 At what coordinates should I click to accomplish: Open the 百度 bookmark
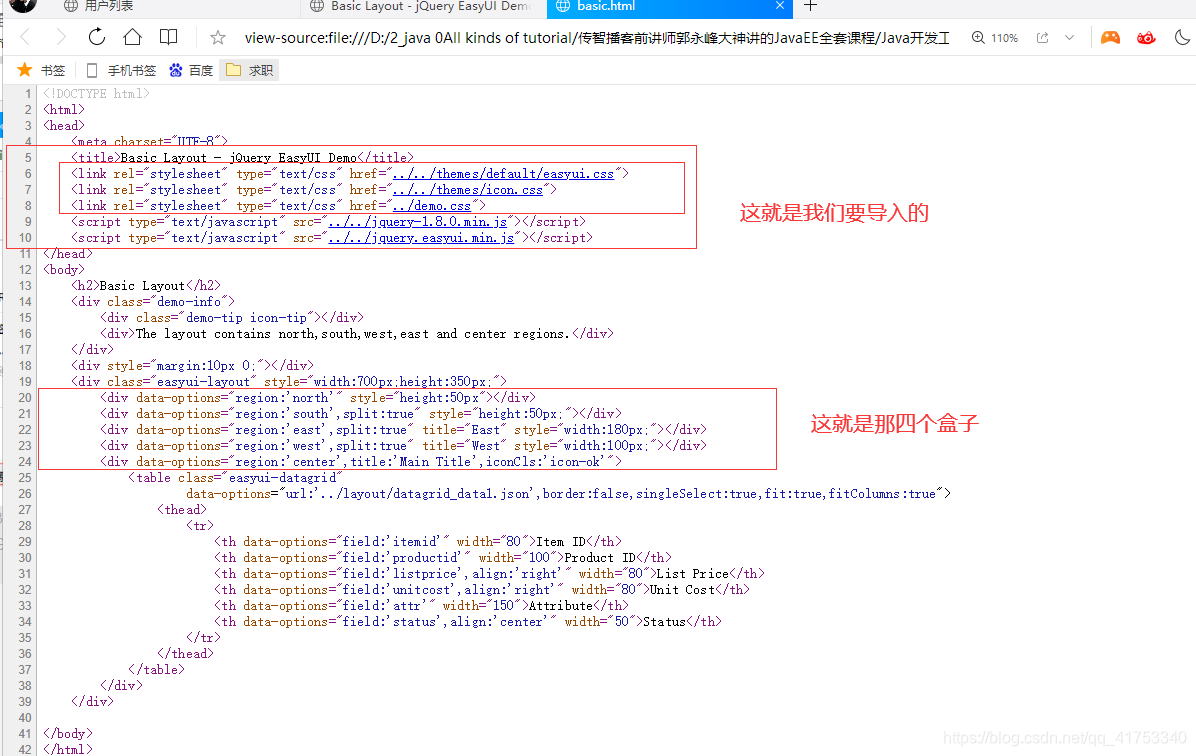[191, 70]
